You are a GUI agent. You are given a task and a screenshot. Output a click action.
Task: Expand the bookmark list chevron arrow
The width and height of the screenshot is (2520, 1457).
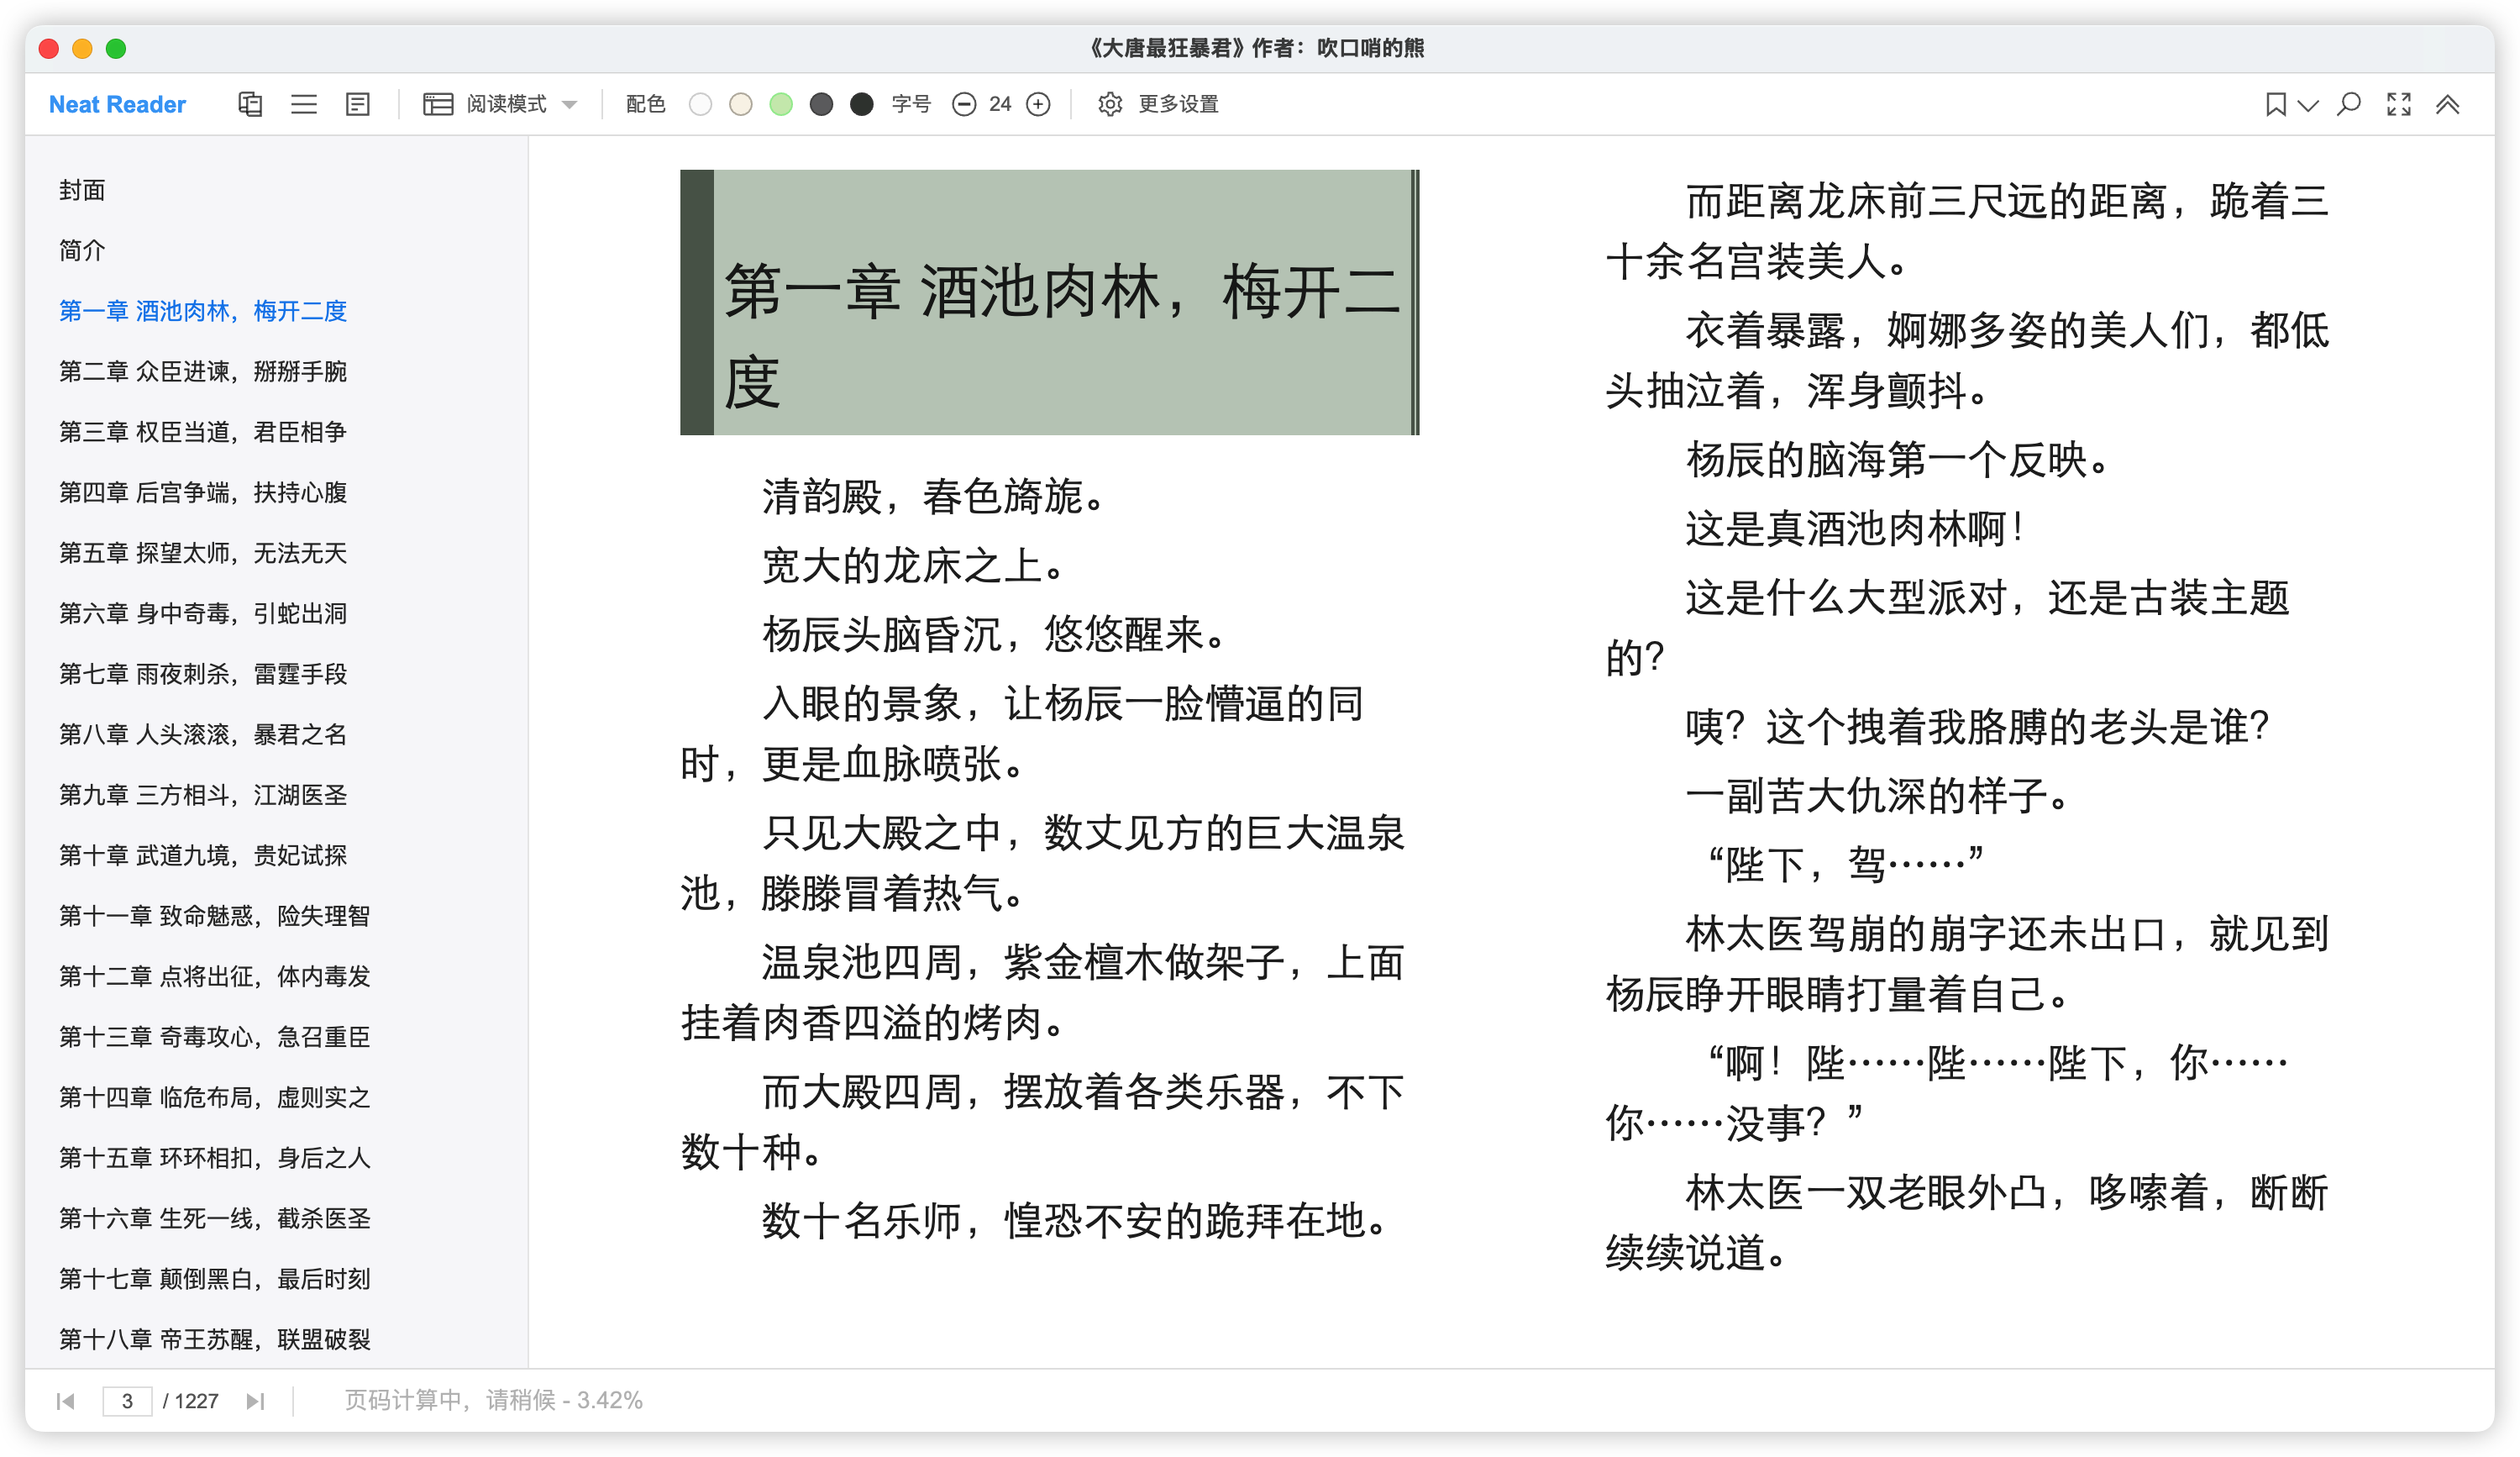(x=2308, y=104)
